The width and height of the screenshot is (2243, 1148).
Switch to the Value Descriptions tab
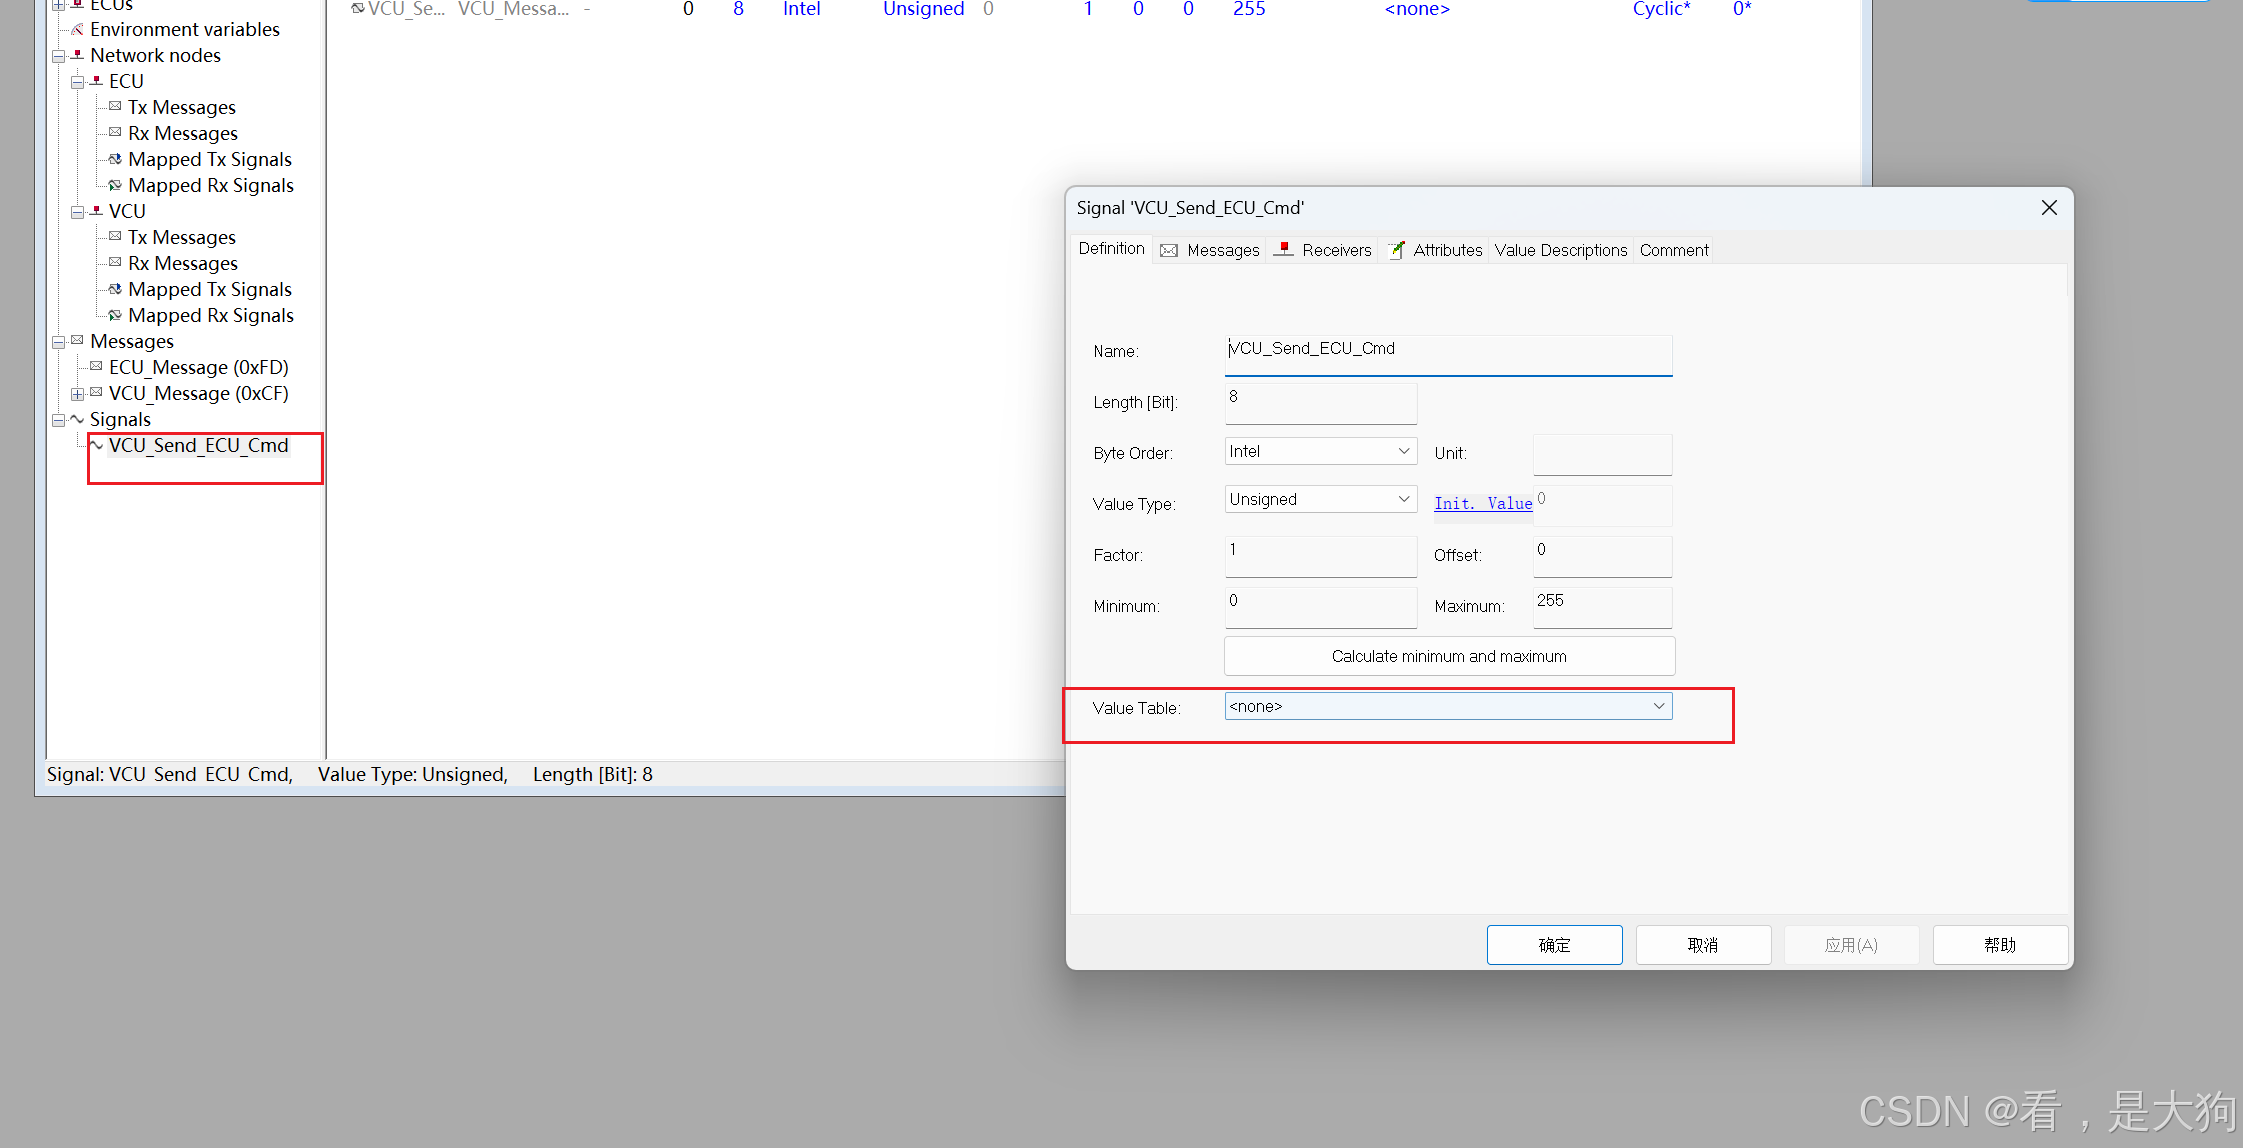point(1560,250)
